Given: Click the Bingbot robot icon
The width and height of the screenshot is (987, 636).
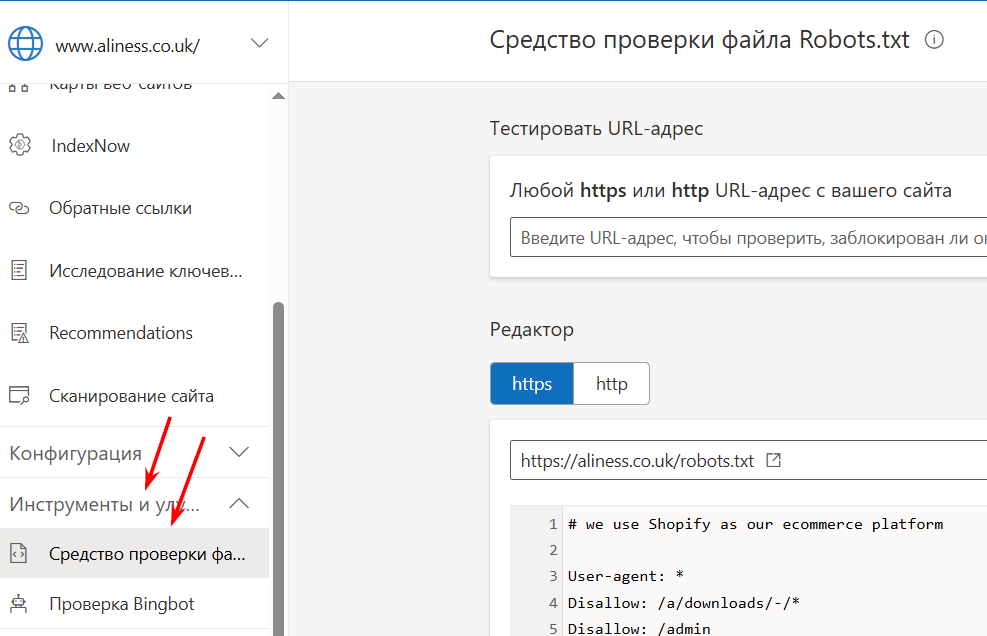Looking at the screenshot, I should pos(19,603).
